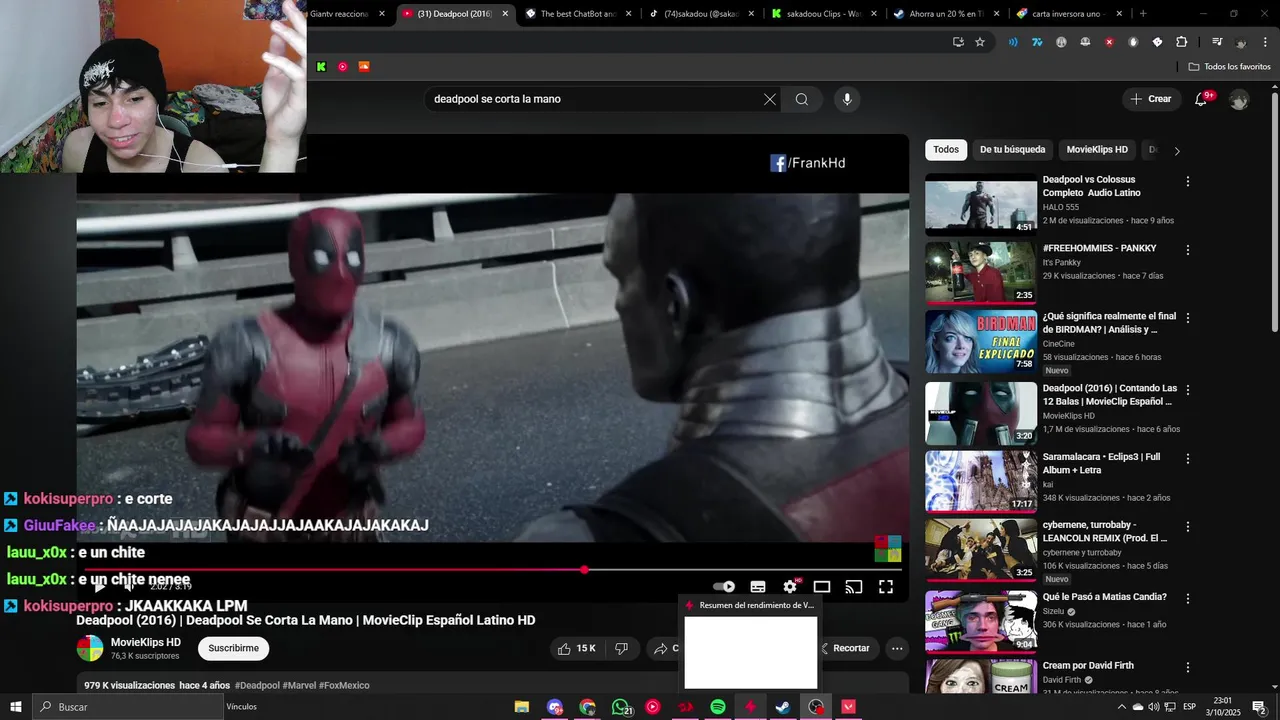The image size is (1280, 720).
Task: Open Deadpool vs Colossus thumbnail
Action: coord(981,205)
